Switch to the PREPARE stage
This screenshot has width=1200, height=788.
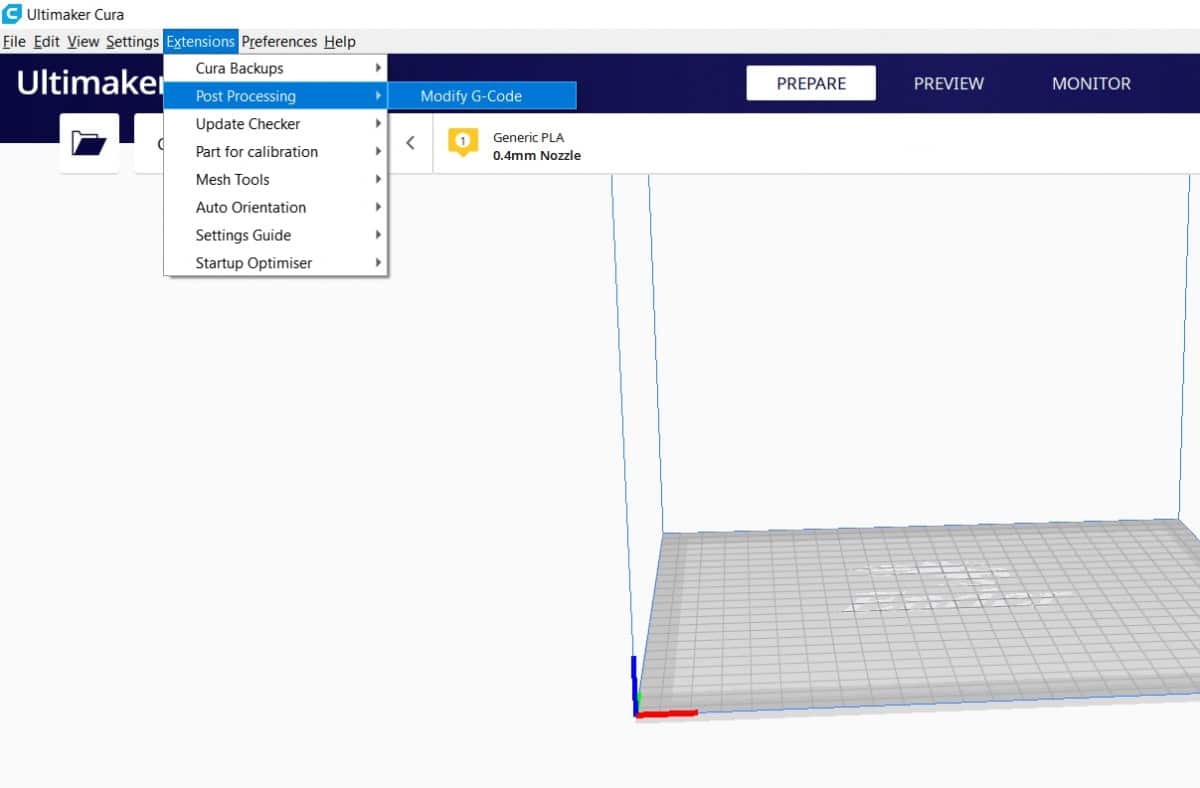click(x=811, y=84)
